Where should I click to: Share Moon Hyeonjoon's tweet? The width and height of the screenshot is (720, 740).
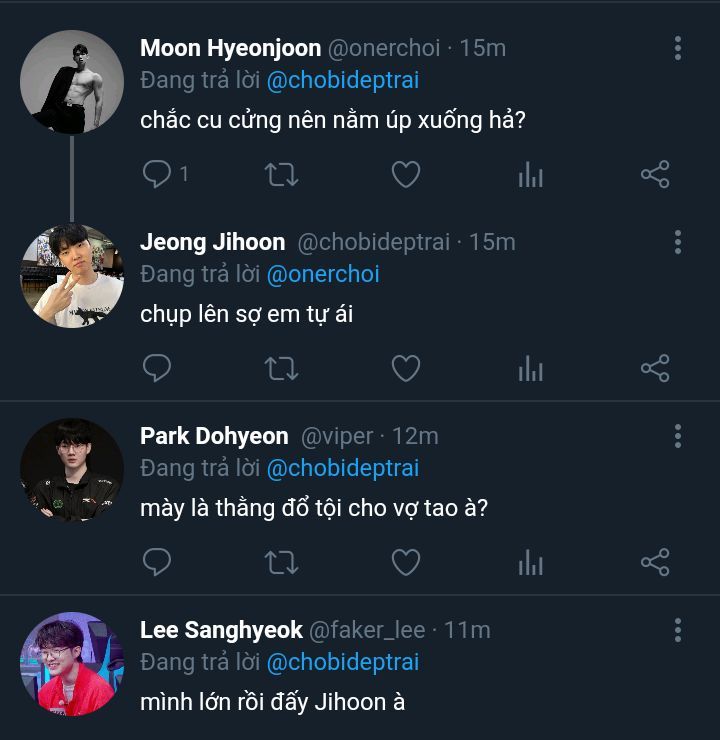654,175
